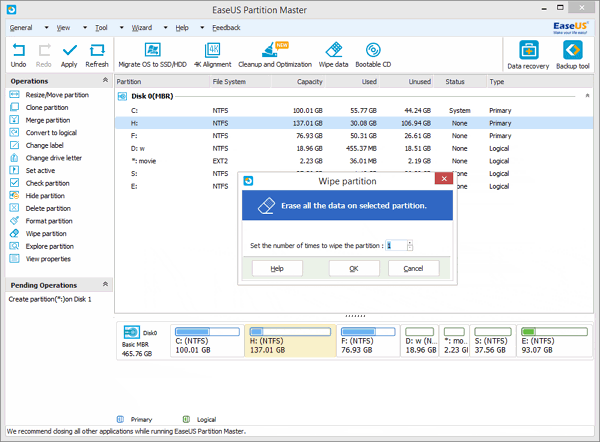The width and height of the screenshot is (600, 442).
Task: Collapse the Pending Operations panel
Action: pyautogui.click(x=105, y=284)
